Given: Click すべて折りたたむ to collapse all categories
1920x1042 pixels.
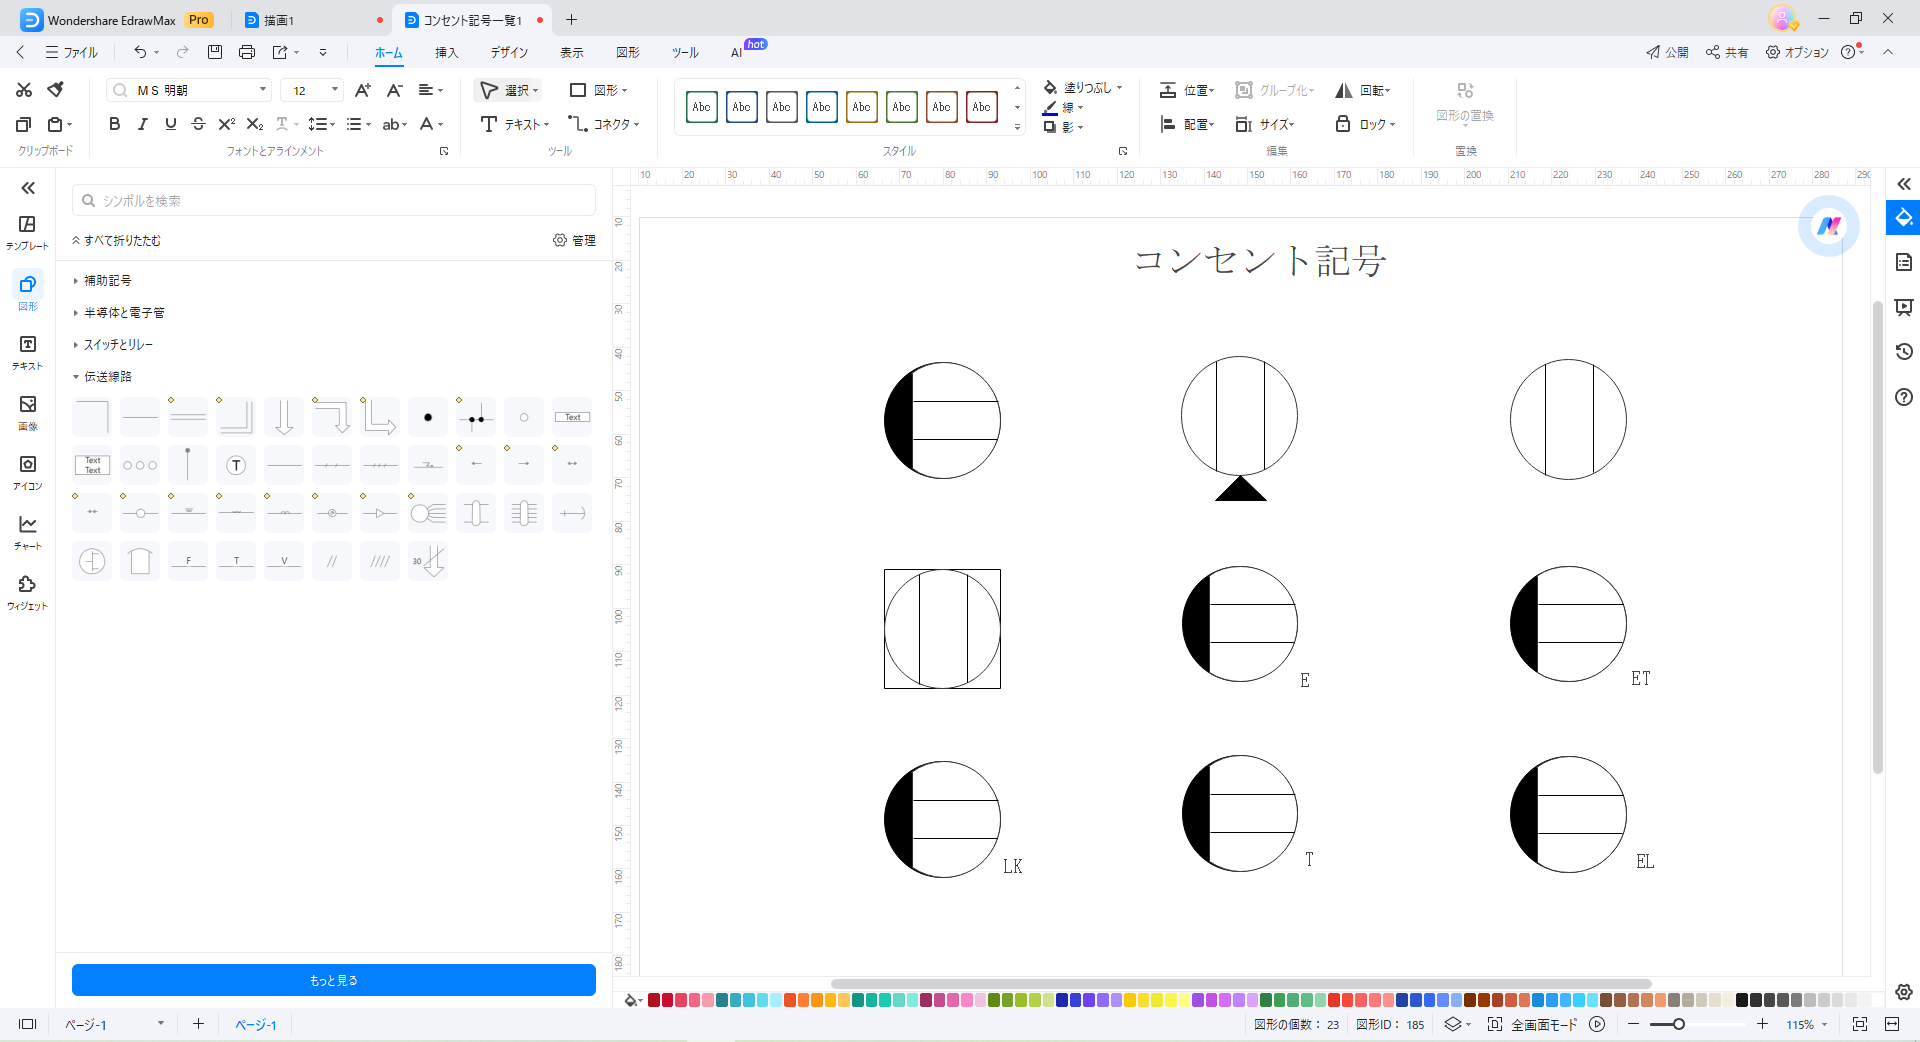Looking at the screenshot, I should 117,241.
